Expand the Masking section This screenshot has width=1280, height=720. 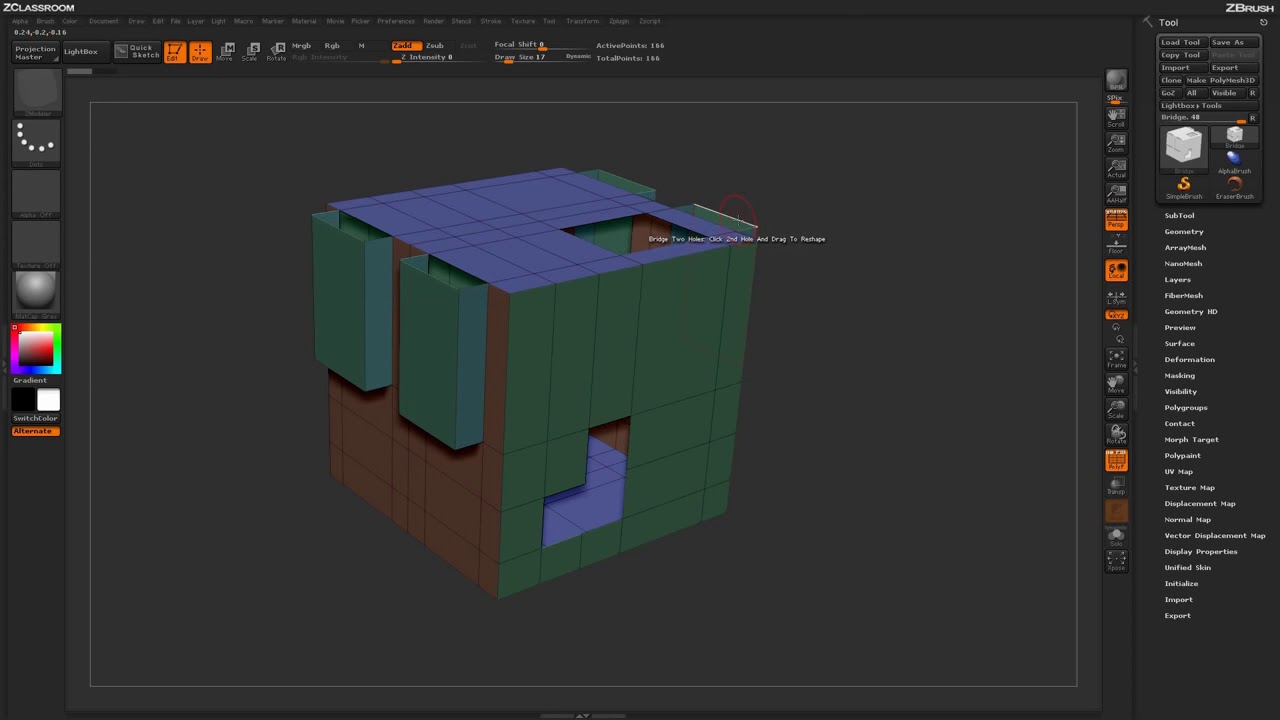[1180, 375]
